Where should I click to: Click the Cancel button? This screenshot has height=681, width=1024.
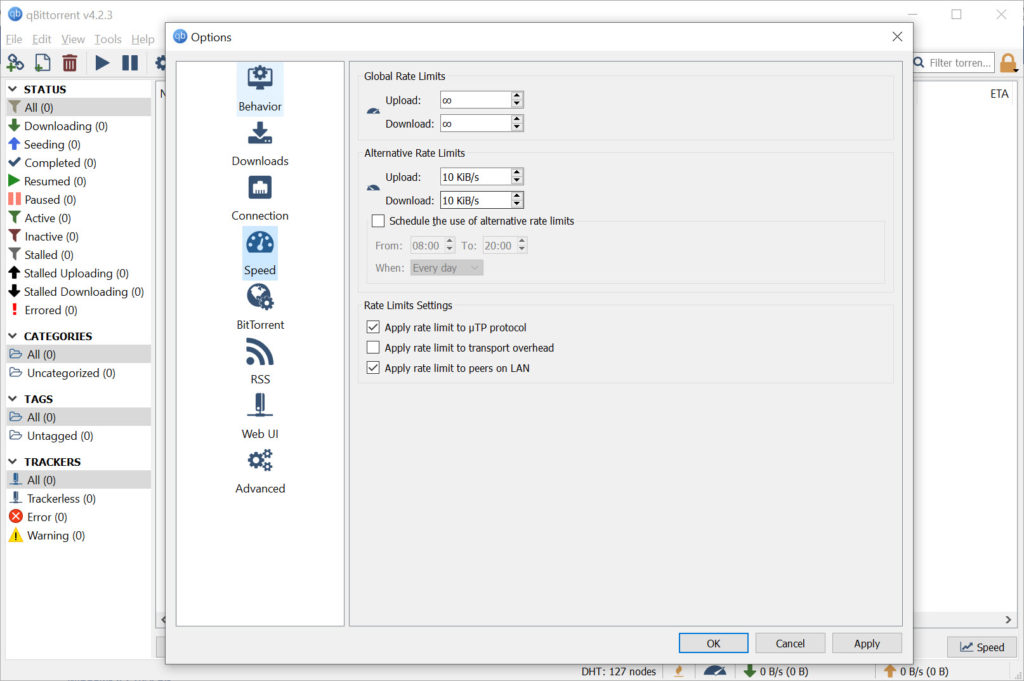pyautogui.click(x=790, y=643)
